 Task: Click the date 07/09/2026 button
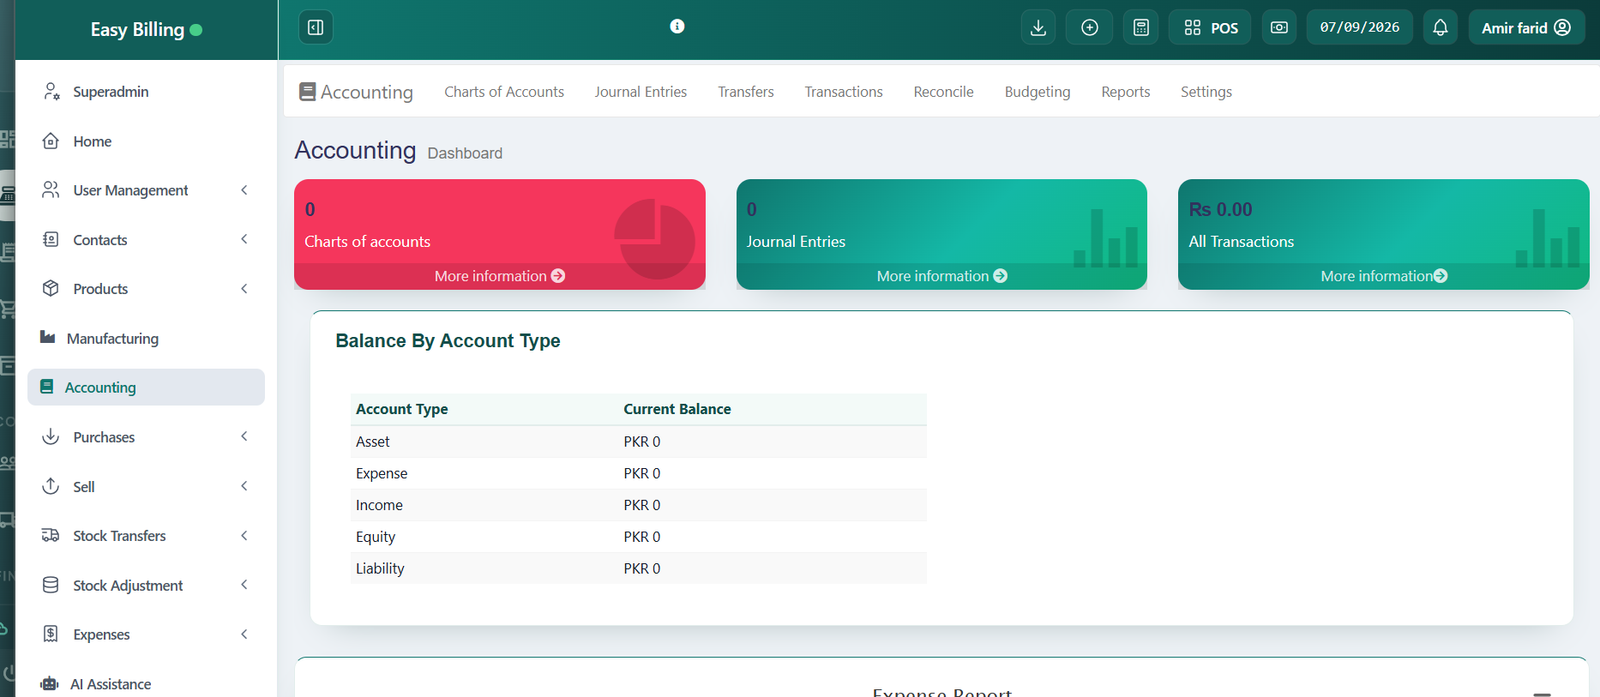click(x=1360, y=28)
